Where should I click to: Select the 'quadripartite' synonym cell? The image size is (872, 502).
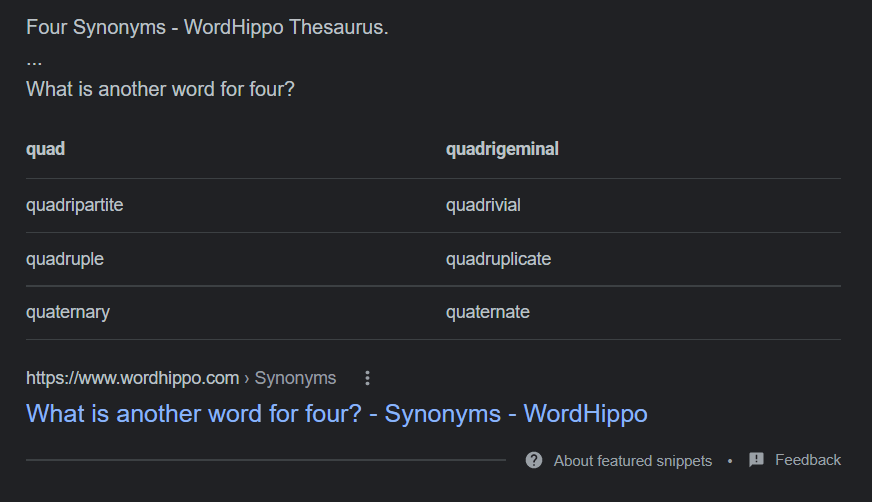(x=75, y=205)
